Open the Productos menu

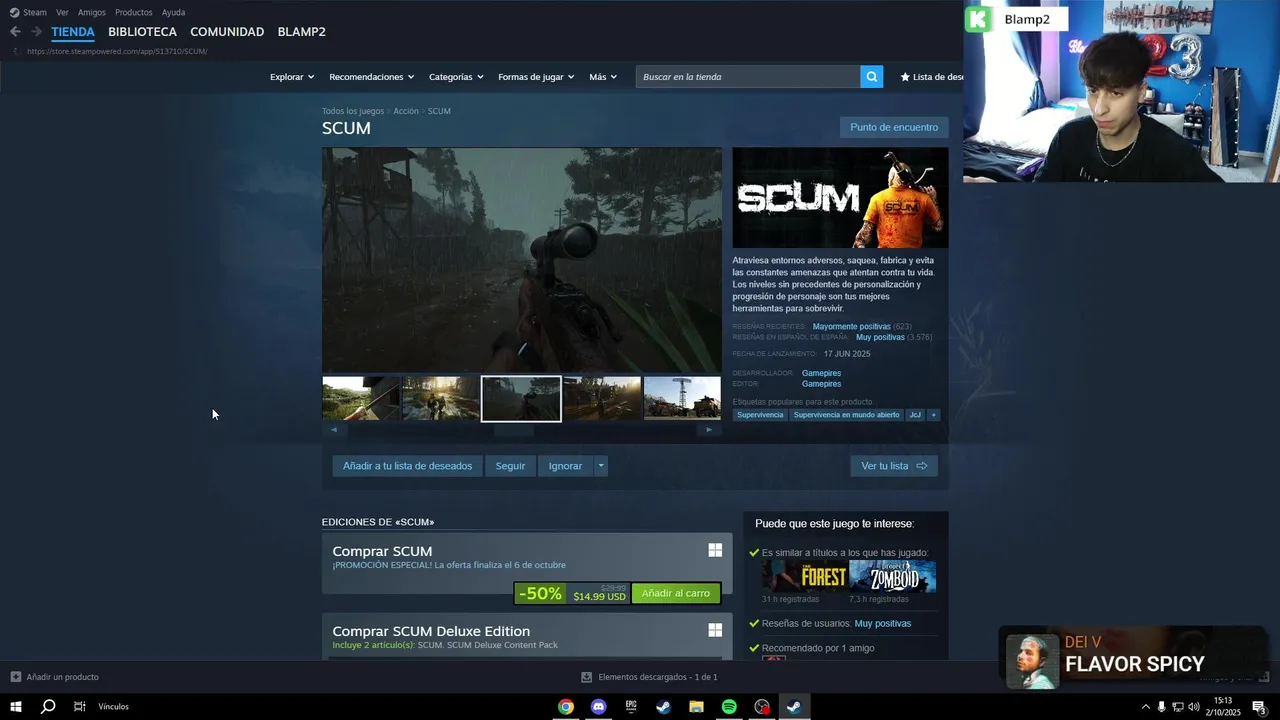coord(133,12)
